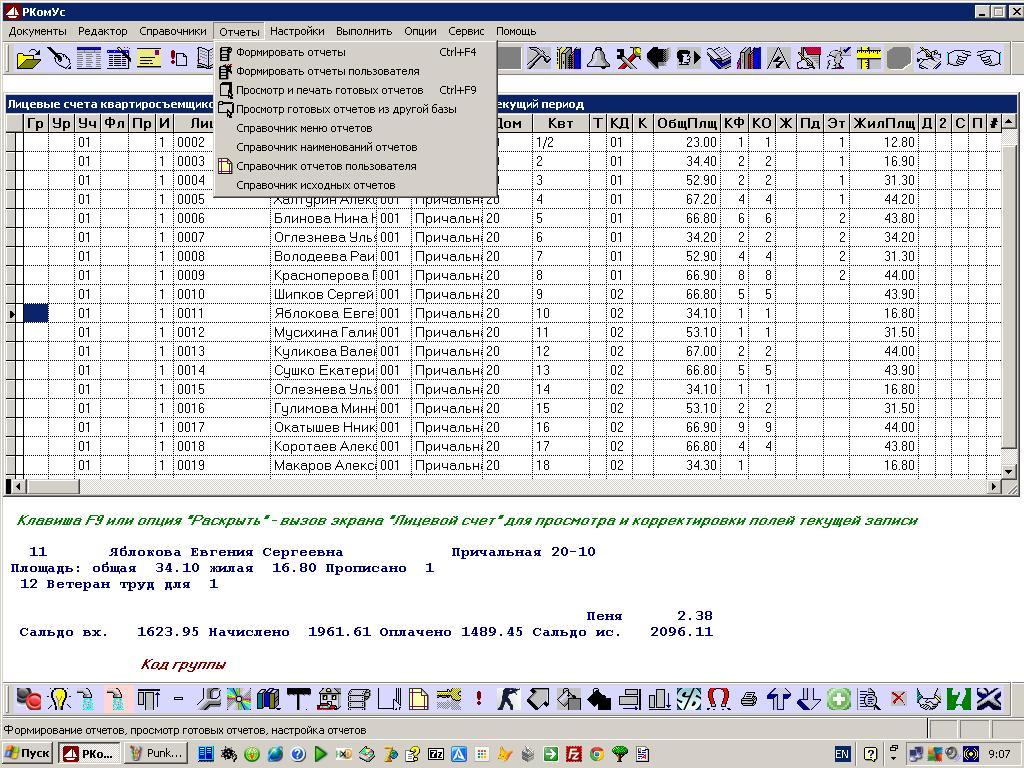Click the "ОбщПлщ" column header

(686, 123)
